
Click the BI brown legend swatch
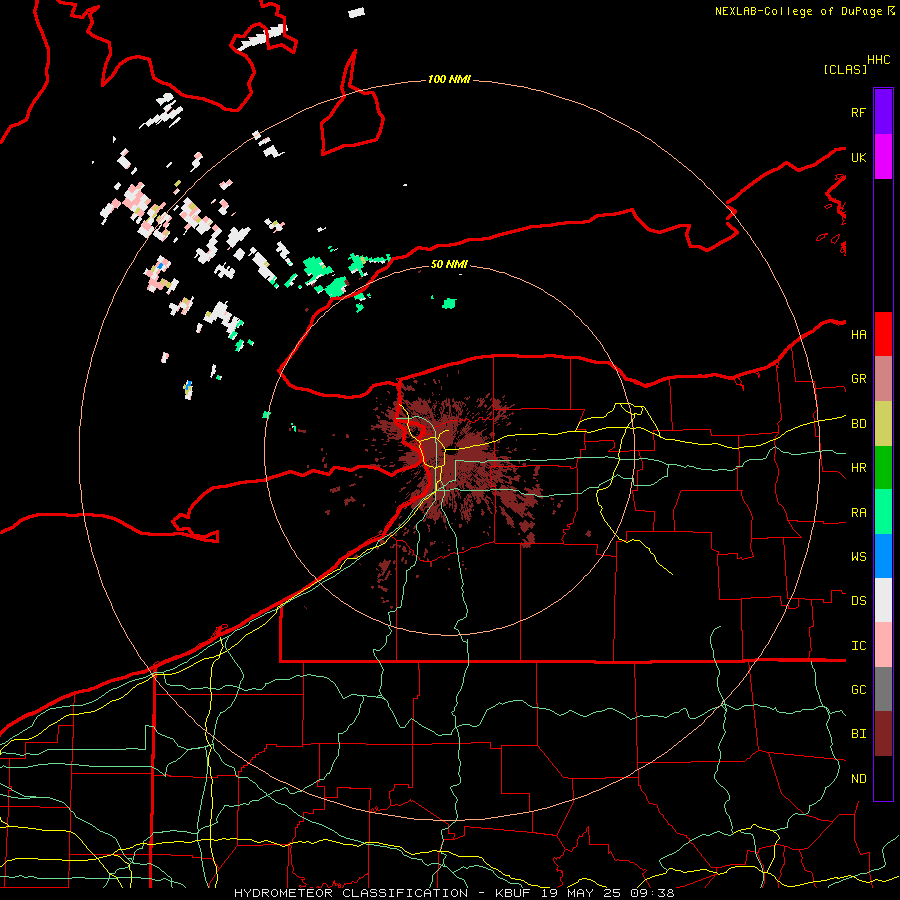883,734
